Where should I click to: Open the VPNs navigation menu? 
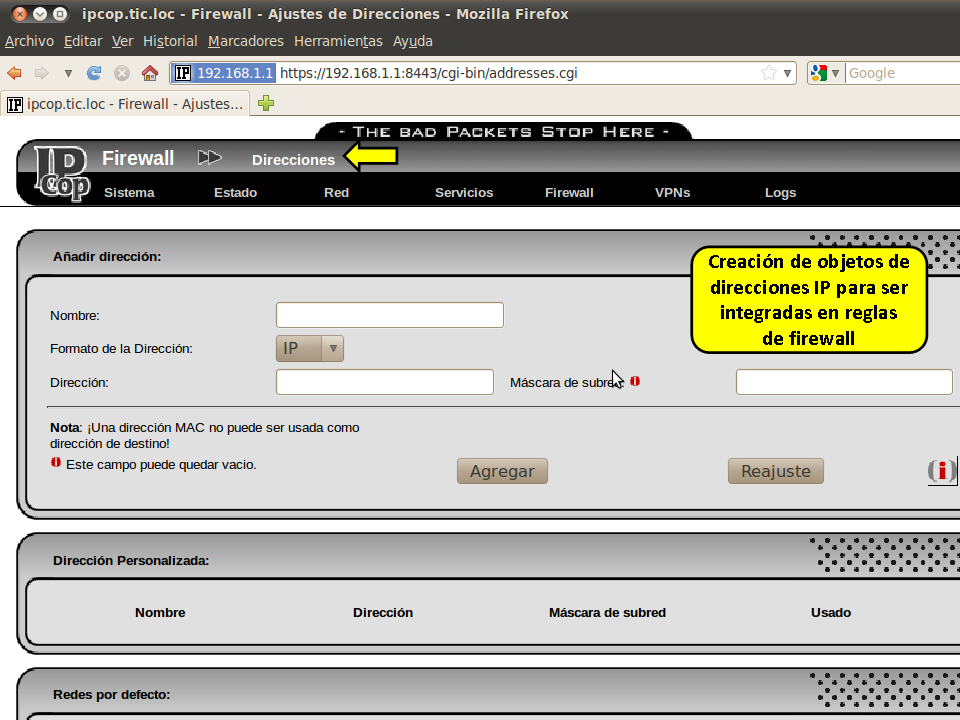(x=672, y=193)
